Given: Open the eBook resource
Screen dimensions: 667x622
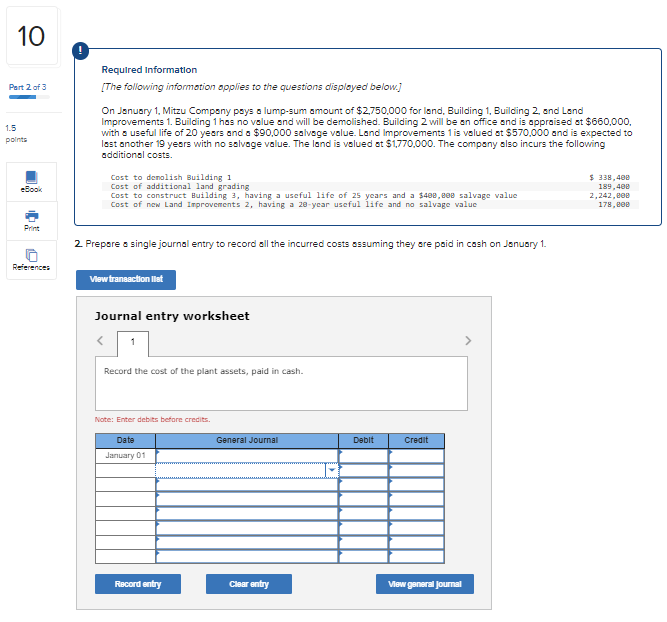Looking at the screenshot, I should point(31,182).
